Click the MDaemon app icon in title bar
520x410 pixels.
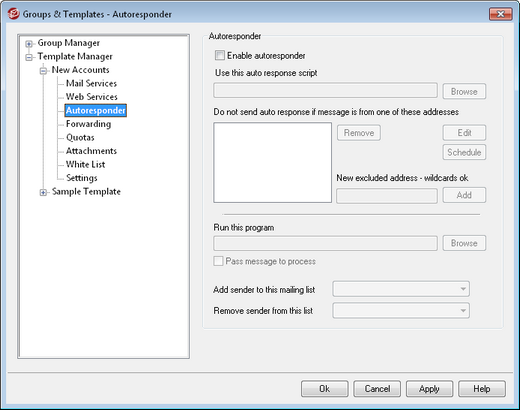[x=13, y=14]
